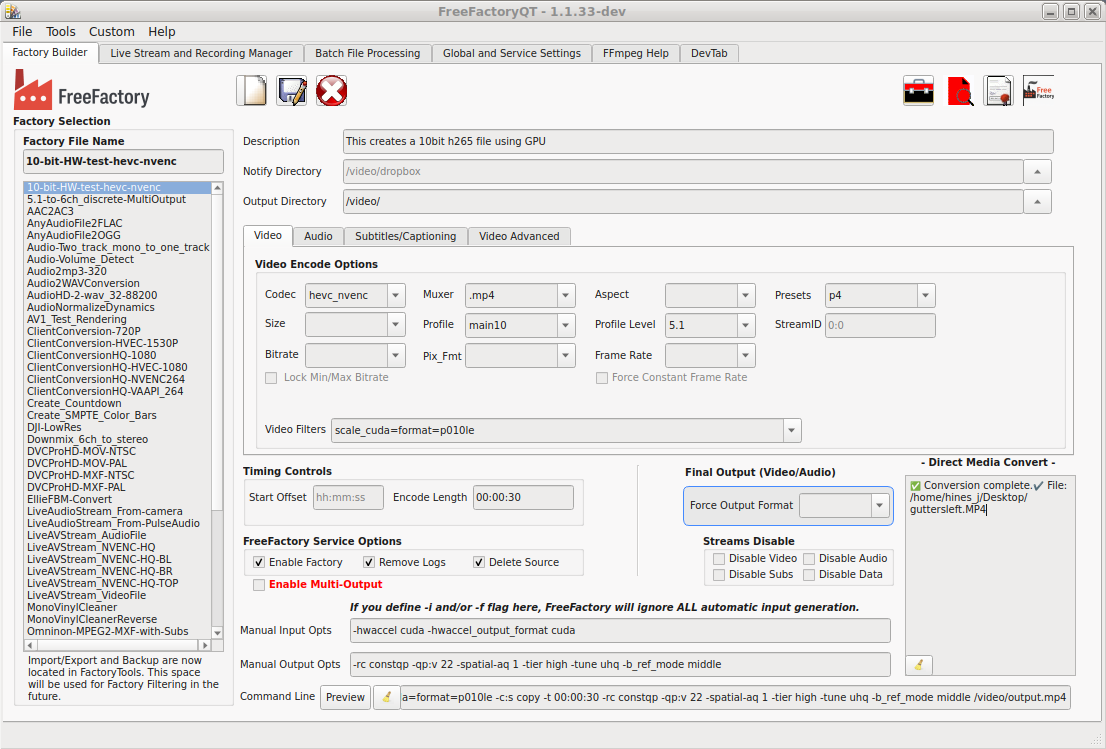The height and width of the screenshot is (749, 1106).
Task: Check the Disable Audio checkbox
Action: (809, 559)
